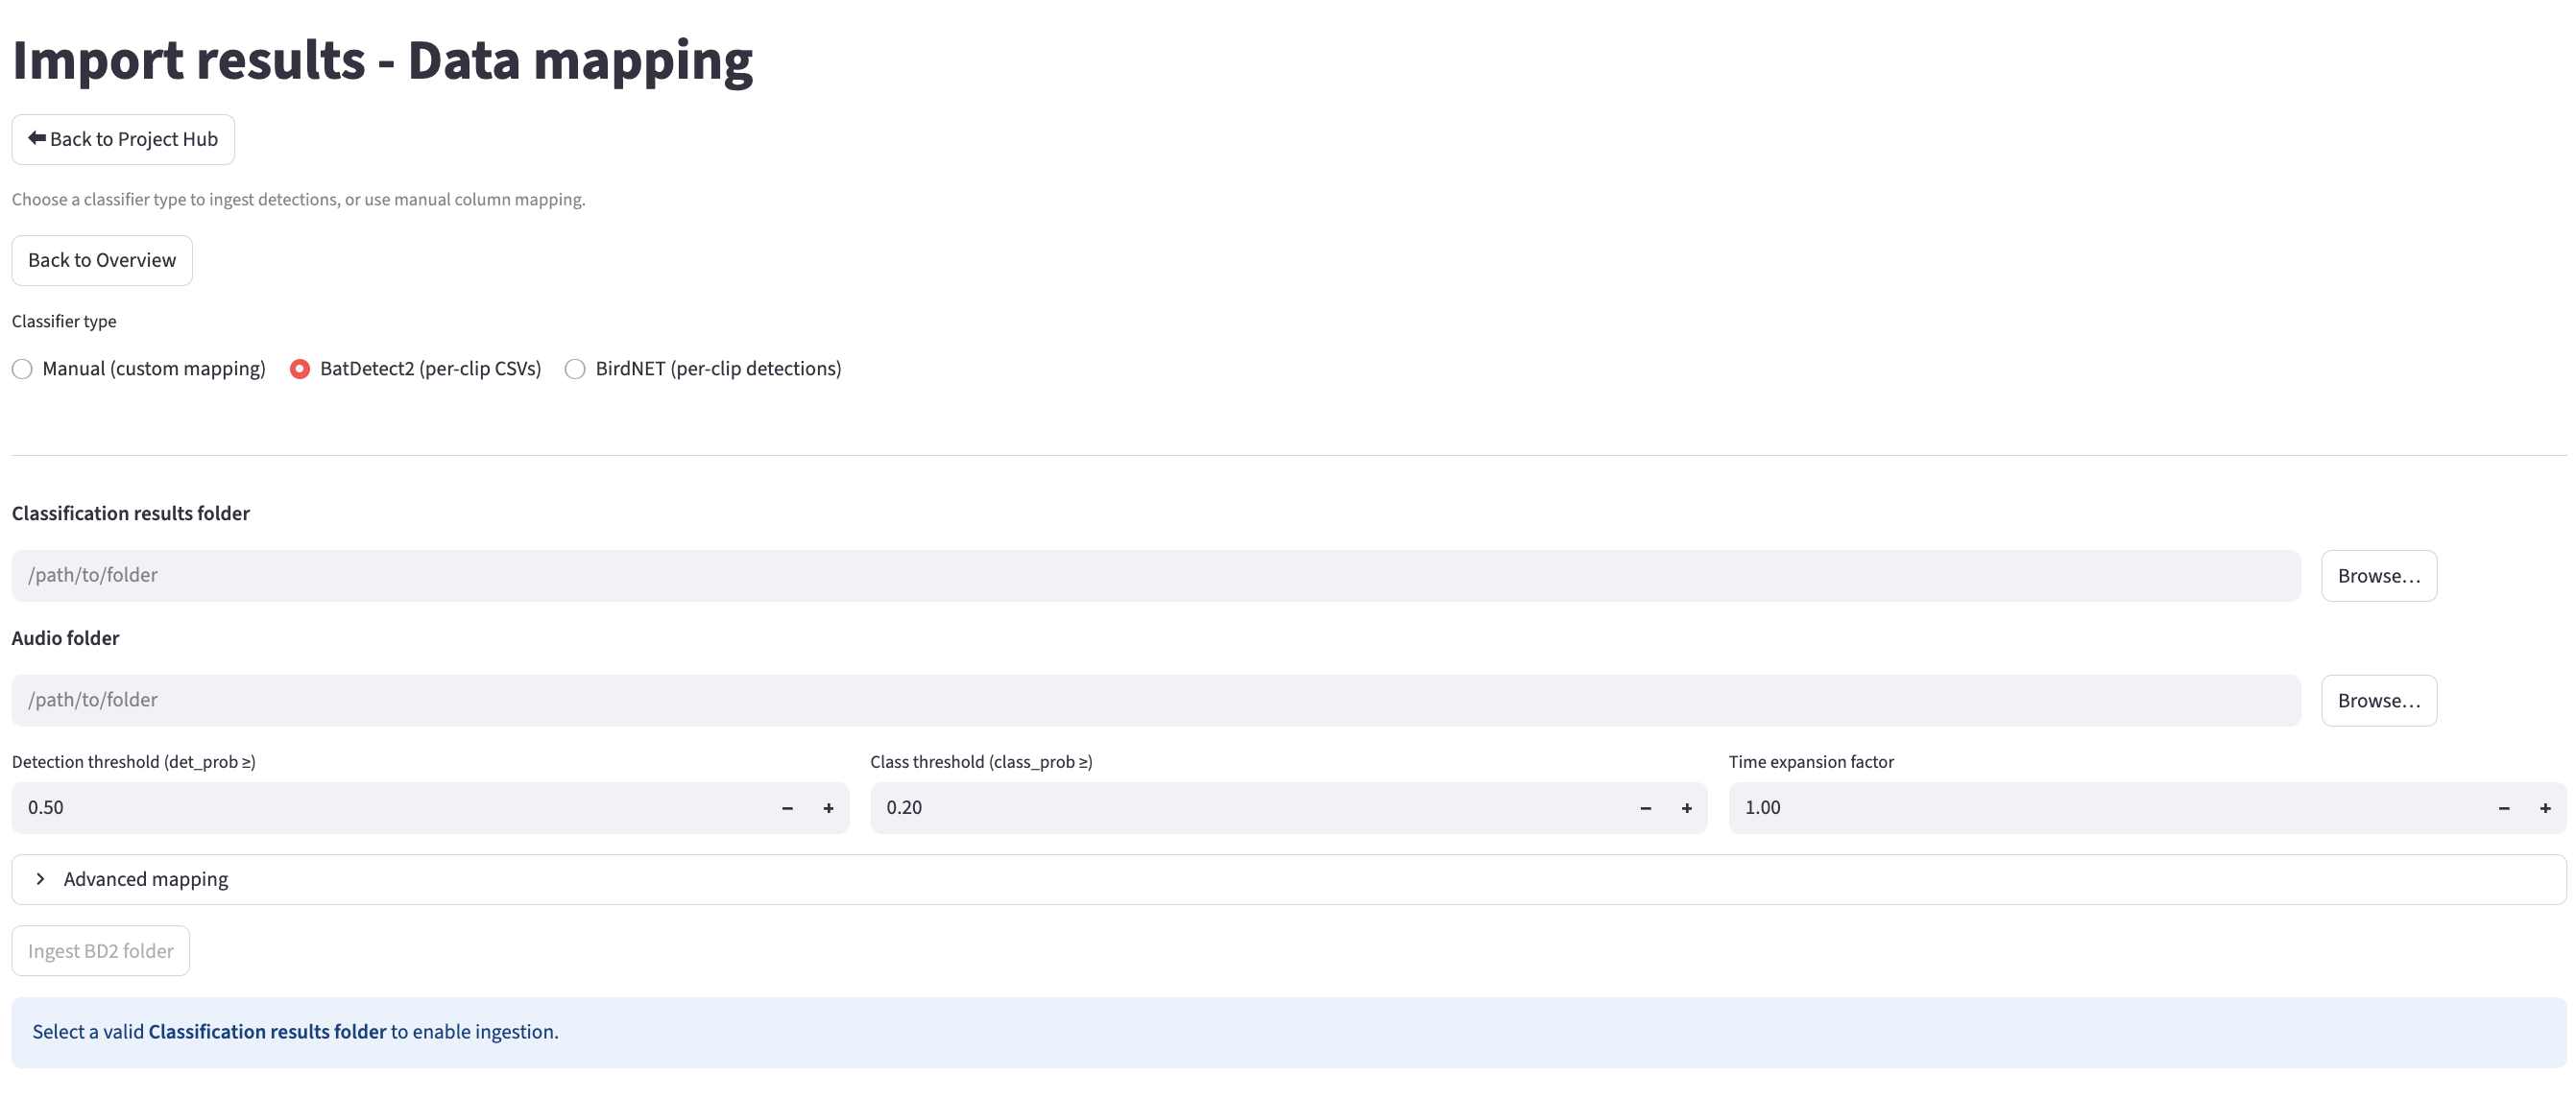Click the Back to Project Hub arrow

(37, 139)
